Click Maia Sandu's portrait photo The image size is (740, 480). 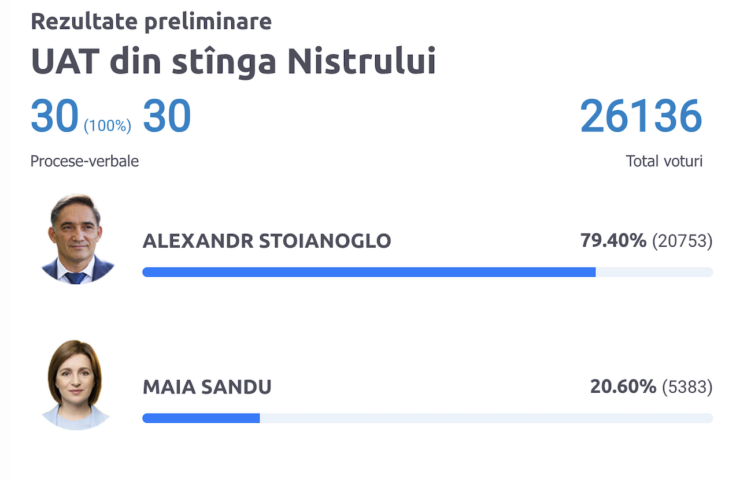click(76, 385)
